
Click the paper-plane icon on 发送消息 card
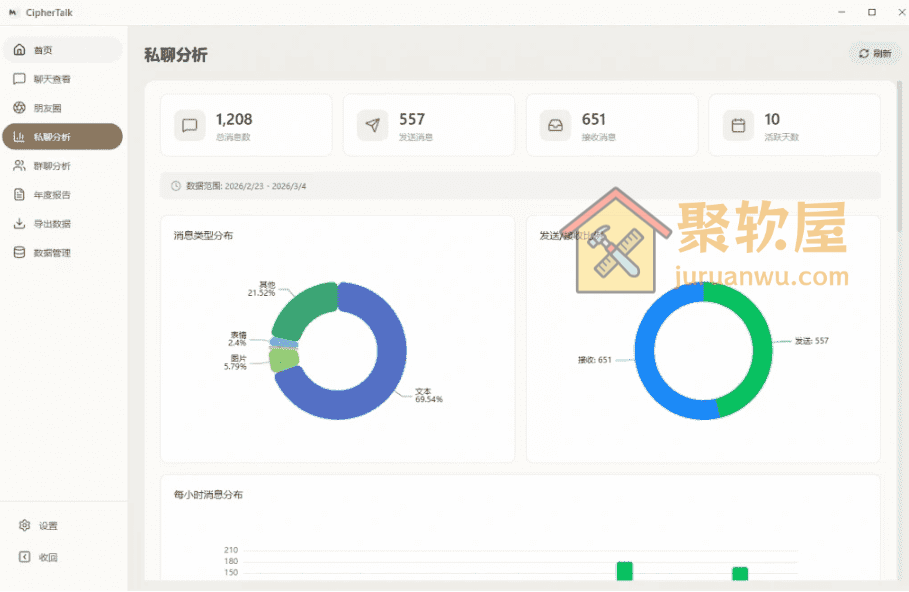[x=372, y=125]
